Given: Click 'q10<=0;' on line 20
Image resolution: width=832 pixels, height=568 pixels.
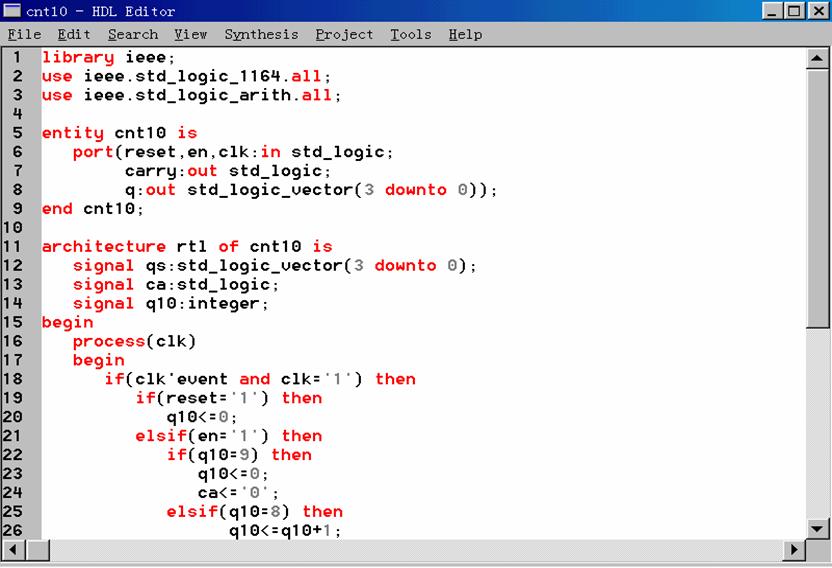Looking at the screenshot, I should pos(202,417).
